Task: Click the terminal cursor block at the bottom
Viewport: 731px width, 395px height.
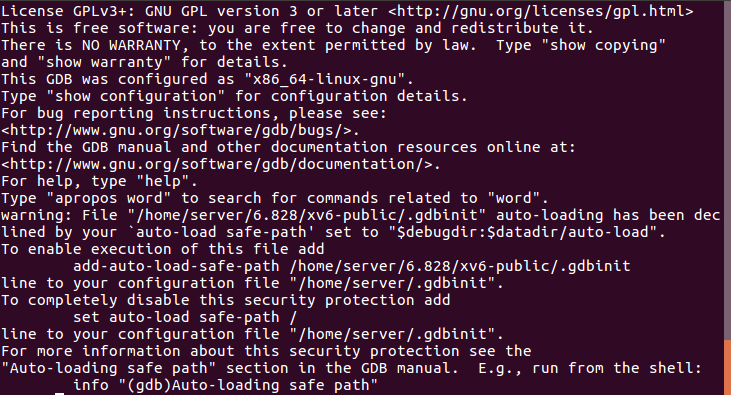Action: (59, 394)
